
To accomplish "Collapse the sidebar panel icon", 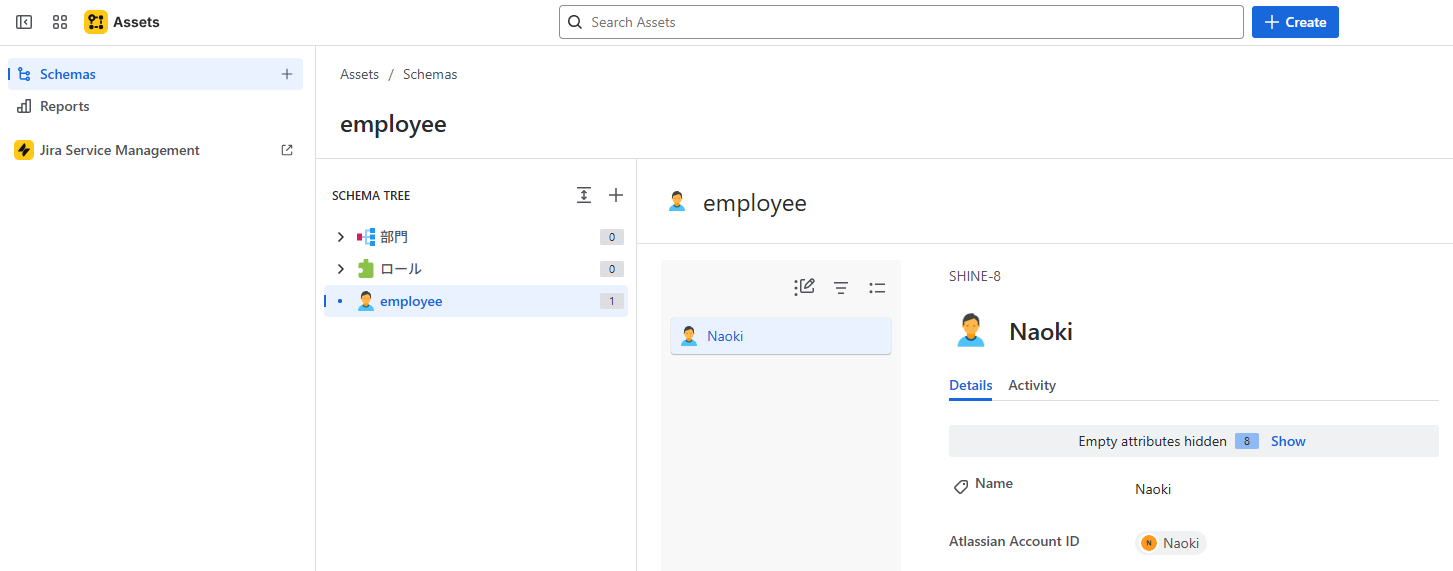I will click(24, 22).
